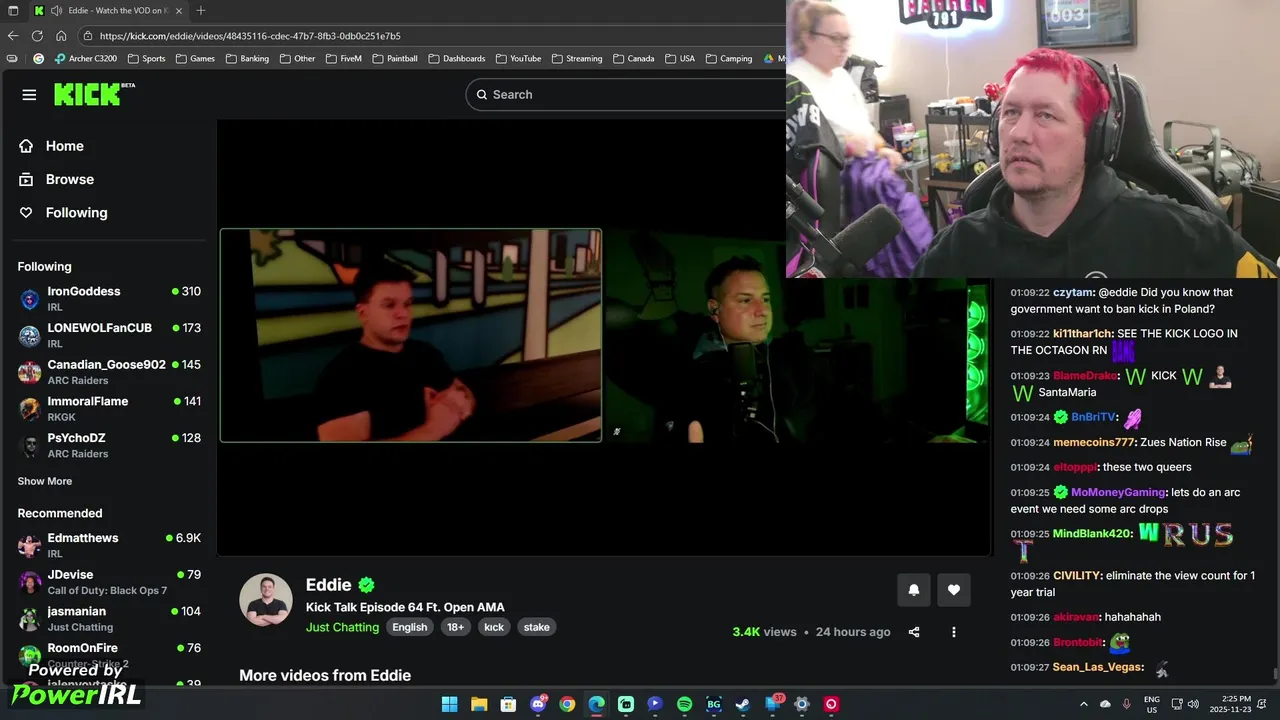Click browser home icon
Viewport: 1280px width, 720px height.
tap(61, 36)
